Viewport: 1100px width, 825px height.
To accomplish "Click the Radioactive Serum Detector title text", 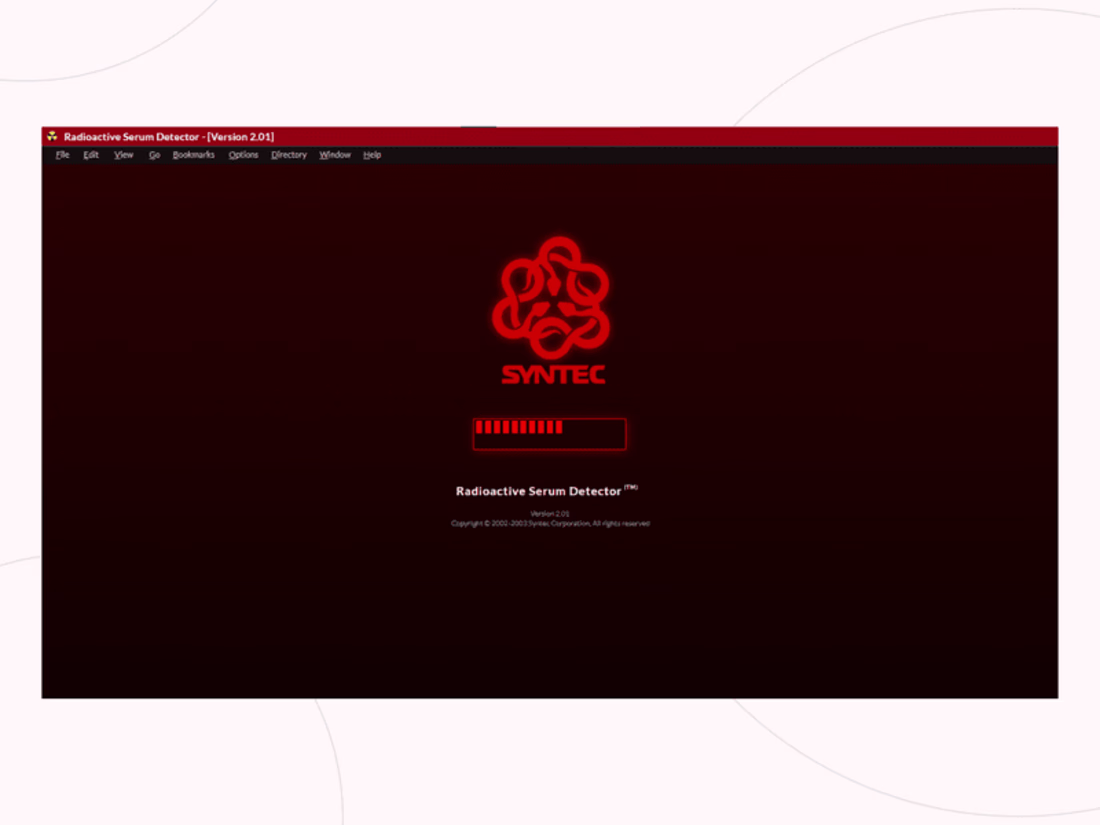I will click(537, 490).
